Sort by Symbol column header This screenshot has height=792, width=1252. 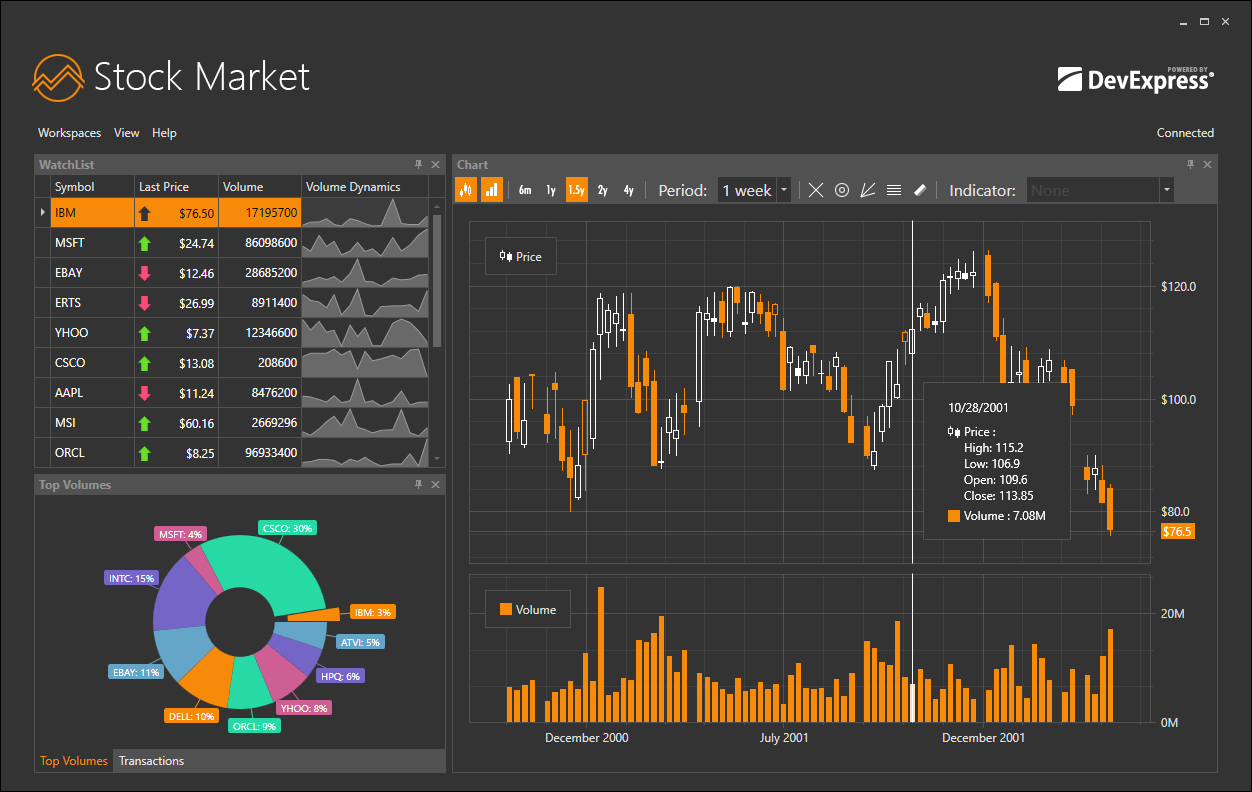click(92, 187)
